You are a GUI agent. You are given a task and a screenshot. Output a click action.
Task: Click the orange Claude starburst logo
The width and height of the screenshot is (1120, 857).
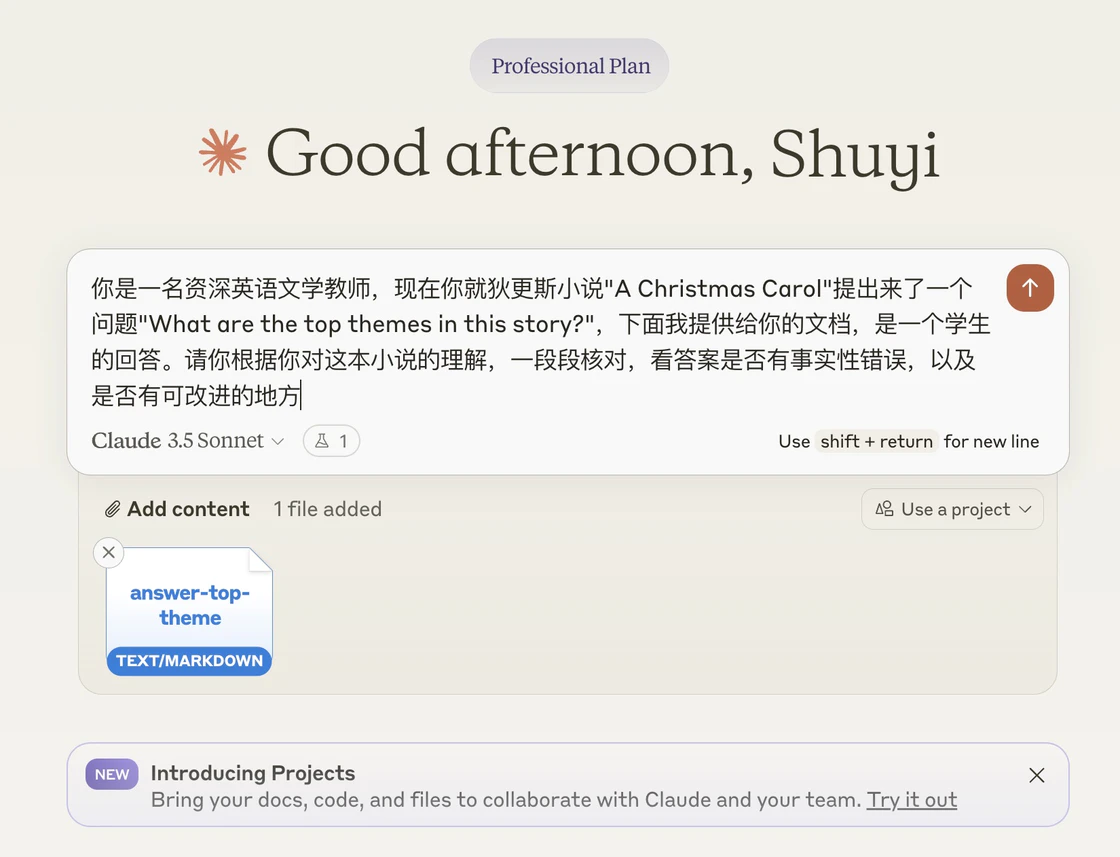click(223, 152)
